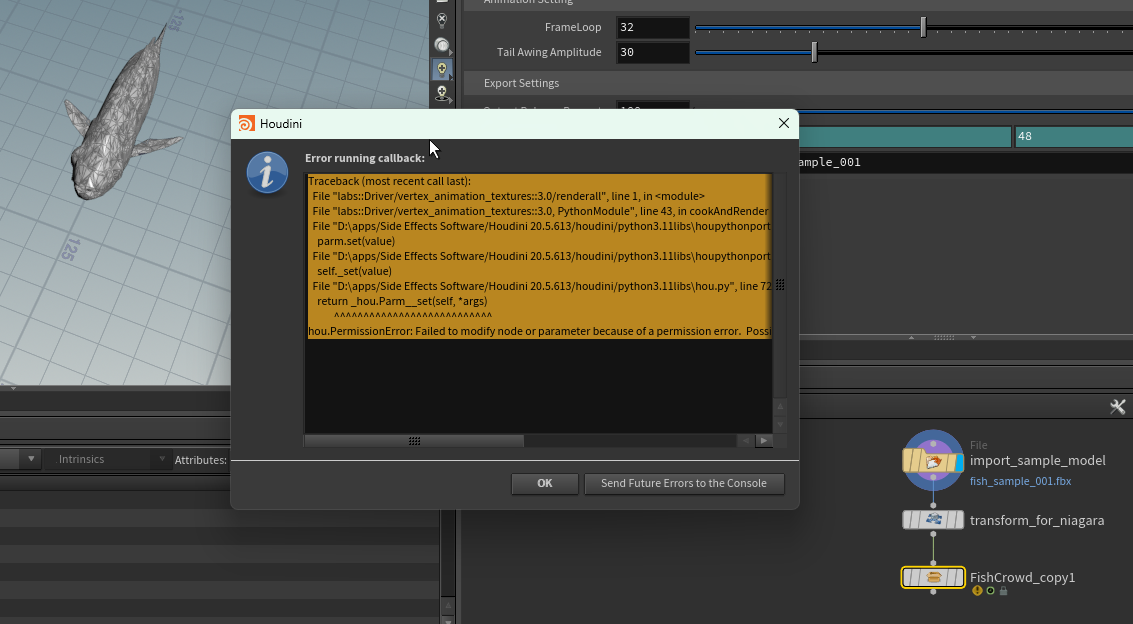Toggle the disabled-lighting bulb icon in viewport
Screen dimensions: 1133x624
pyautogui.click(x=441, y=20)
